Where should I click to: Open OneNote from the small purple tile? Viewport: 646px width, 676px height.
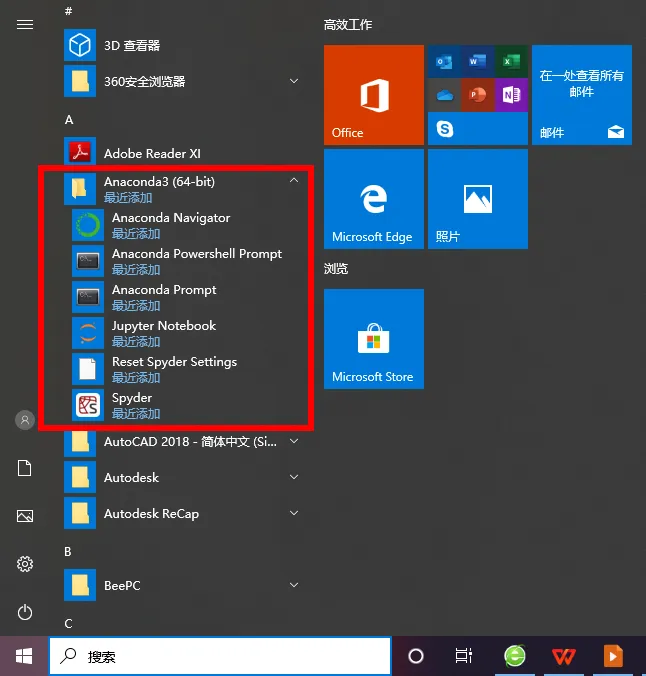click(x=511, y=95)
